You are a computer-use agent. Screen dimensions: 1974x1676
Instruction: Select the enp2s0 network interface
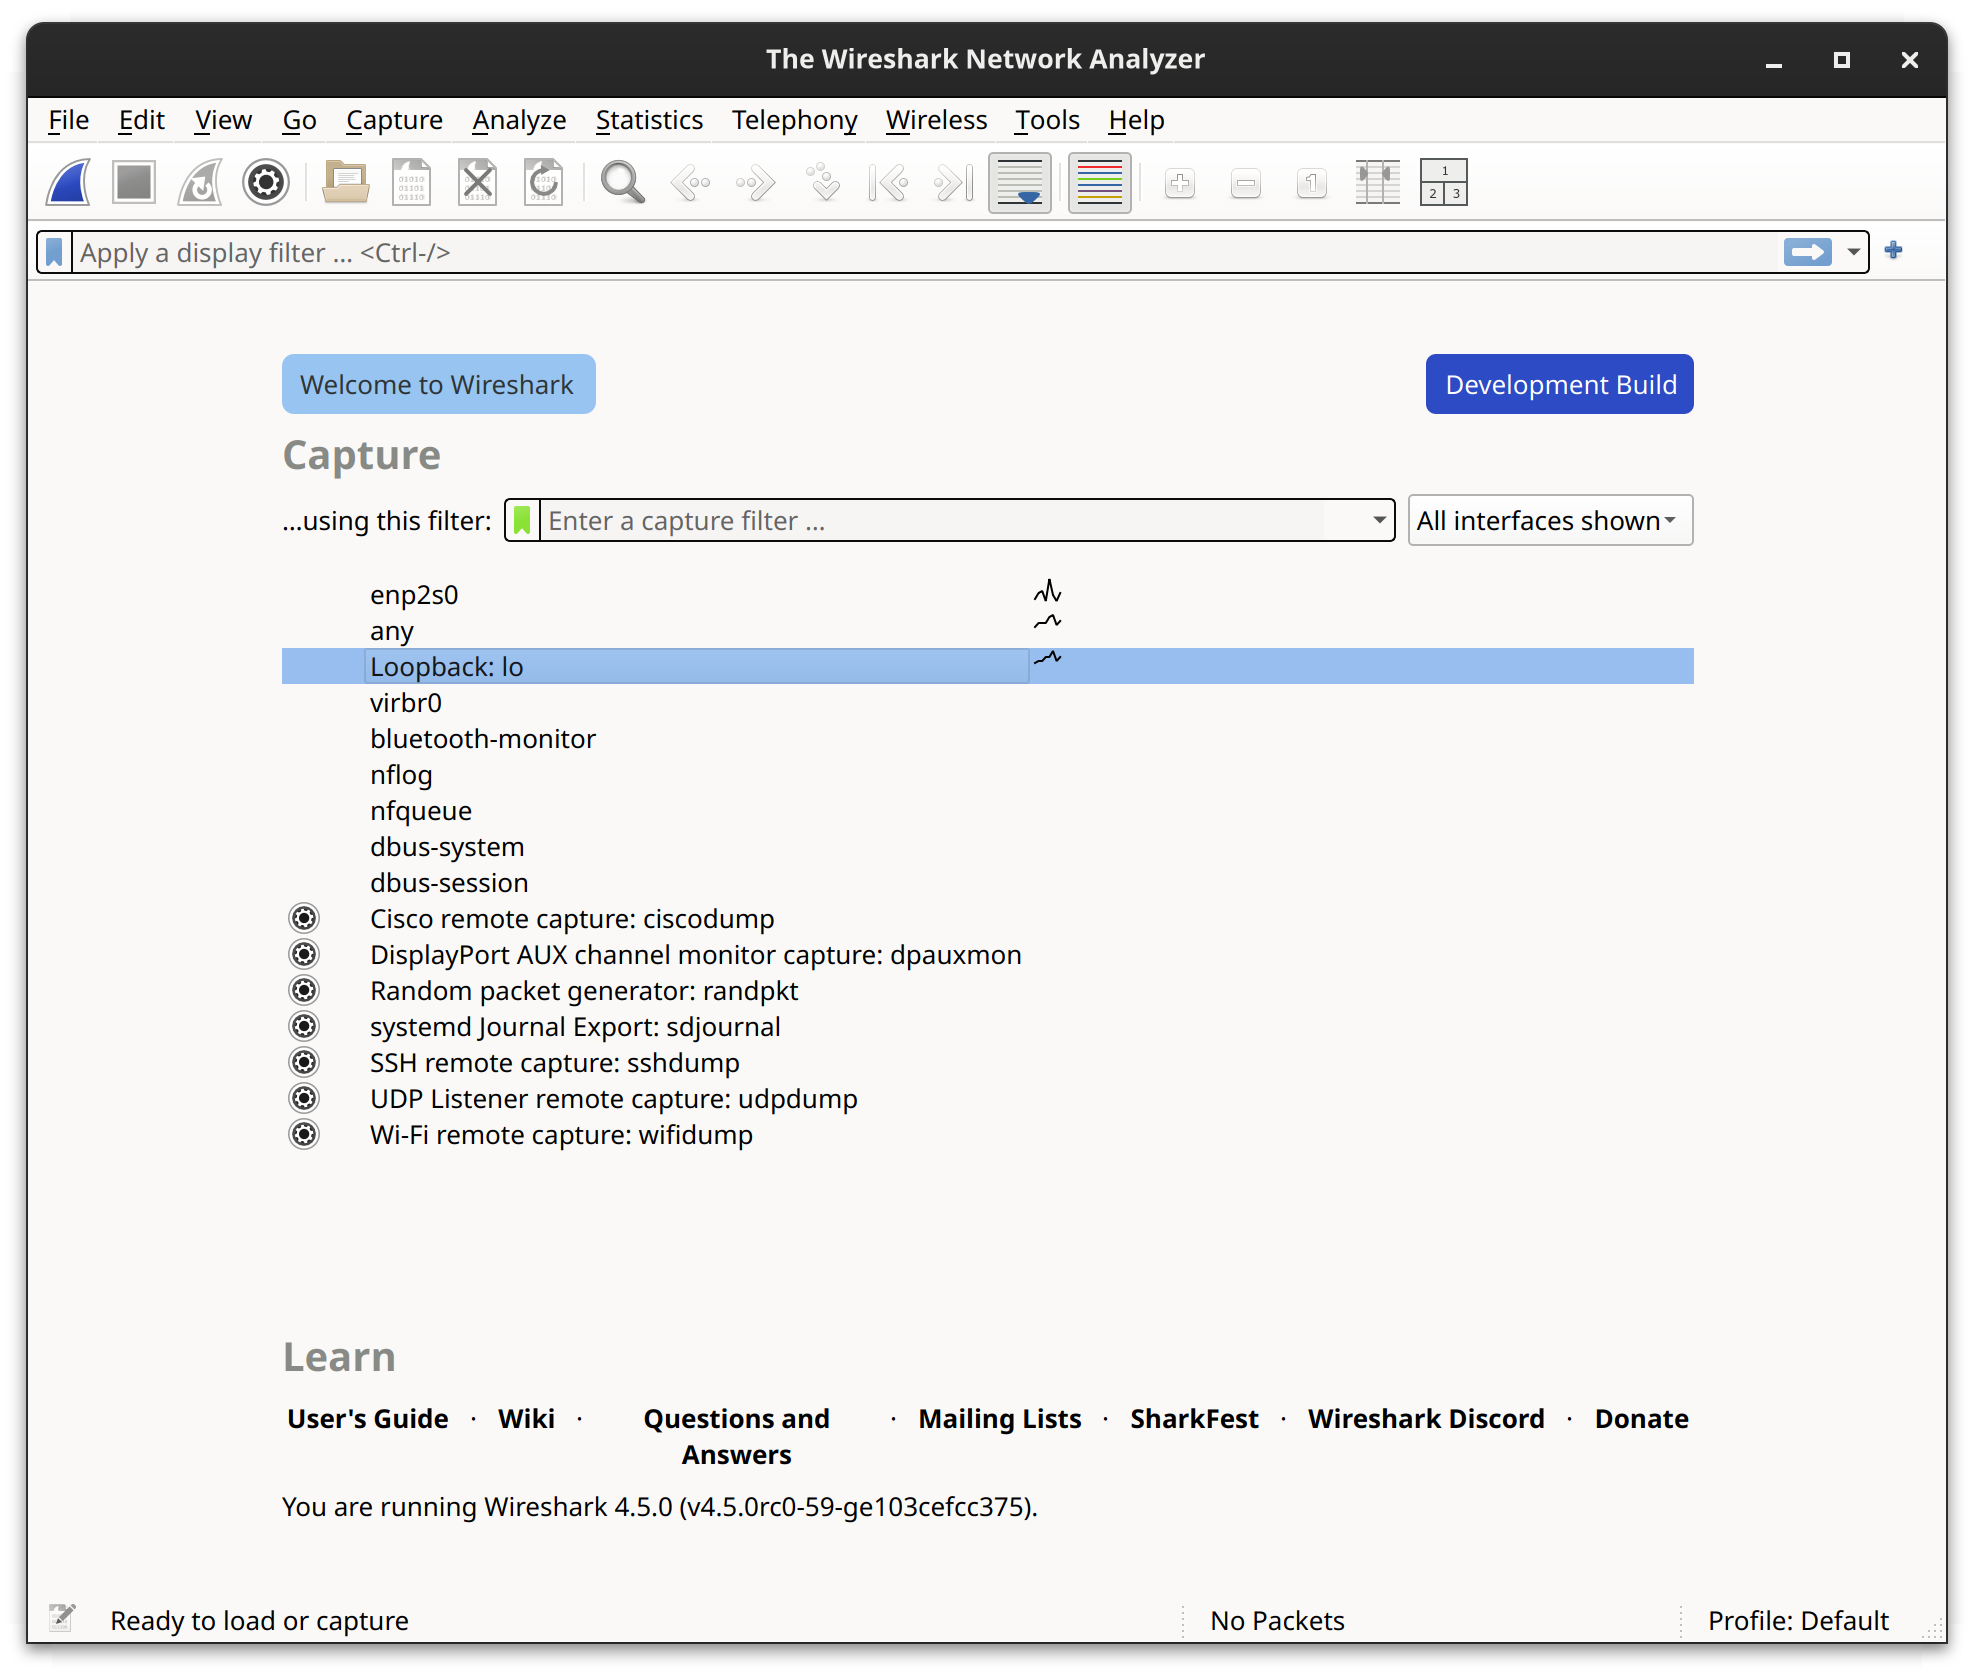[414, 594]
